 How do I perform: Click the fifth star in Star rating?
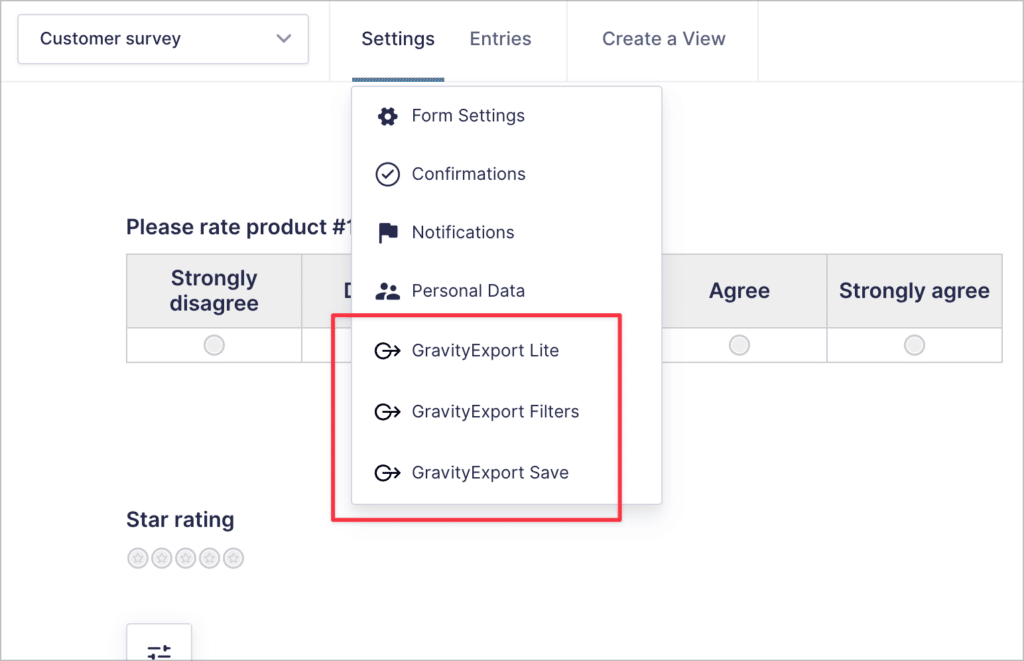[233, 558]
